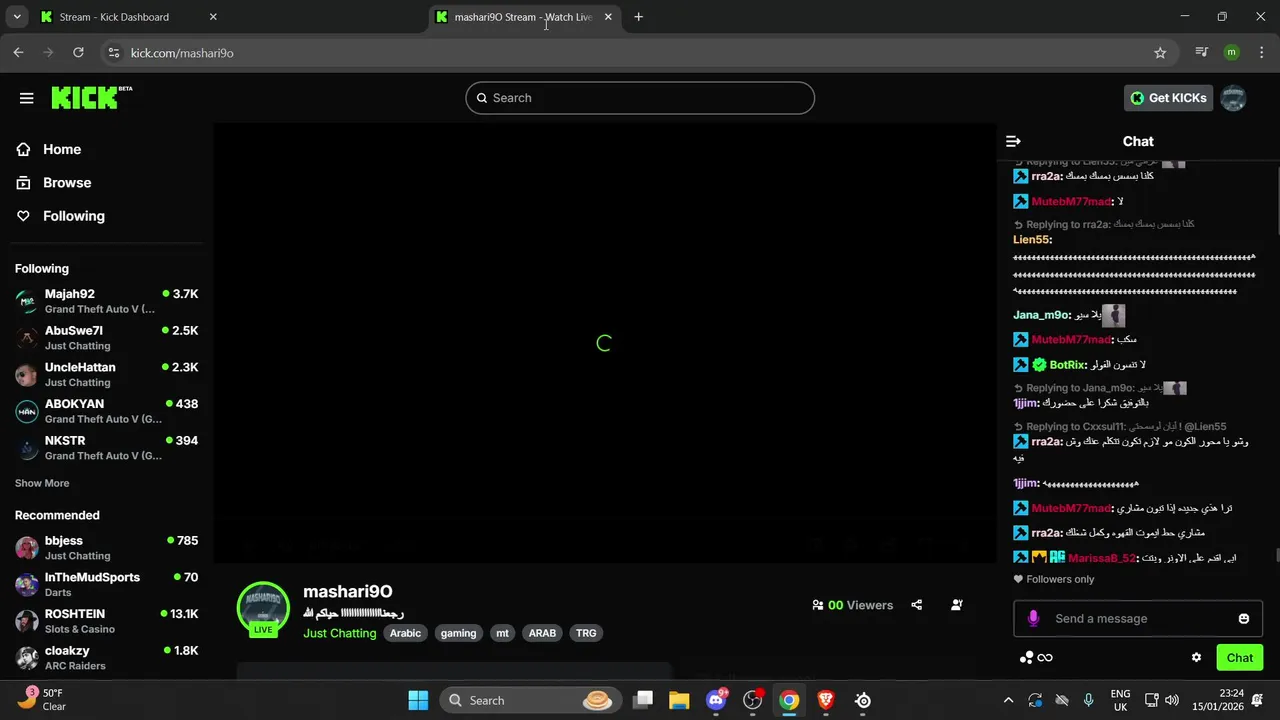Click the green Chat send button
1280x720 pixels.
point(1240,658)
